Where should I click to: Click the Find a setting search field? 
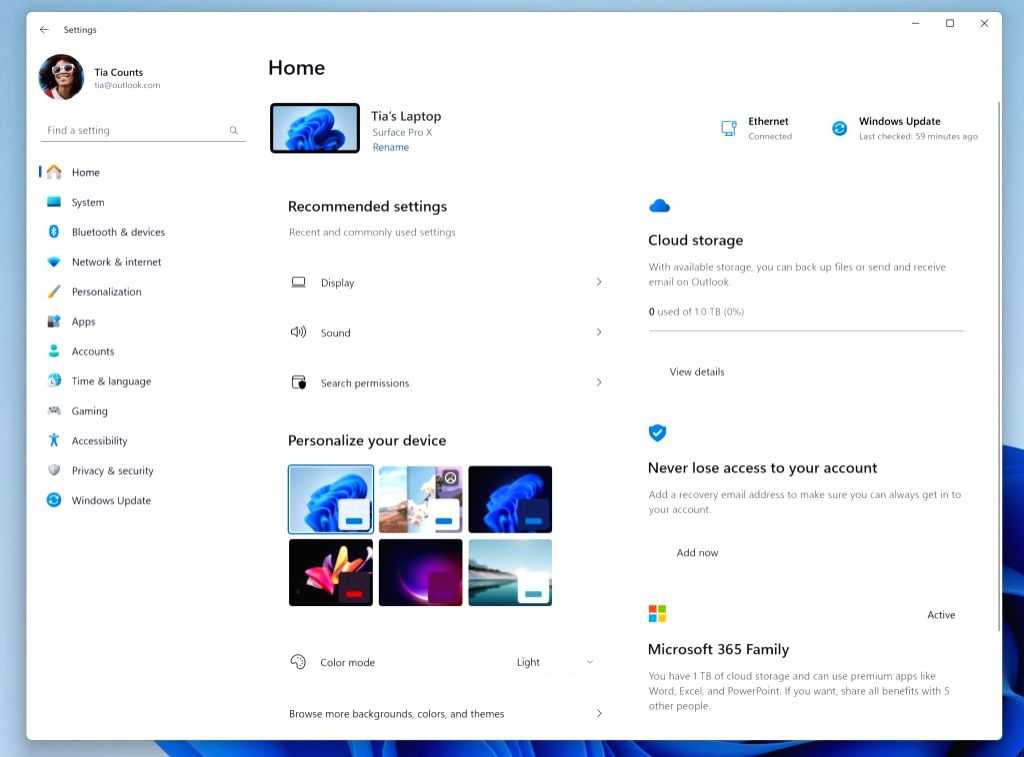[142, 130]
